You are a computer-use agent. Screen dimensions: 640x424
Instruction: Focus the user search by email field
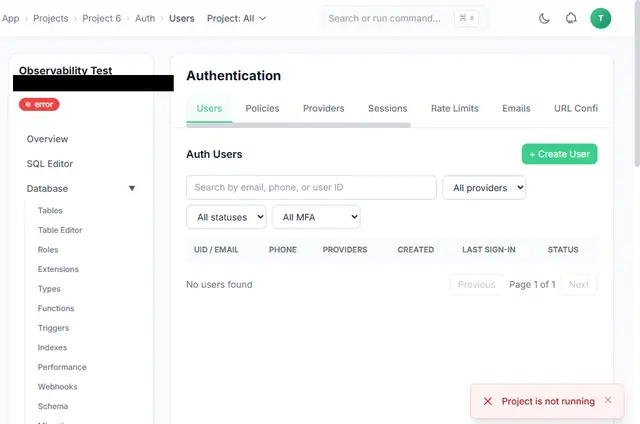311,187
